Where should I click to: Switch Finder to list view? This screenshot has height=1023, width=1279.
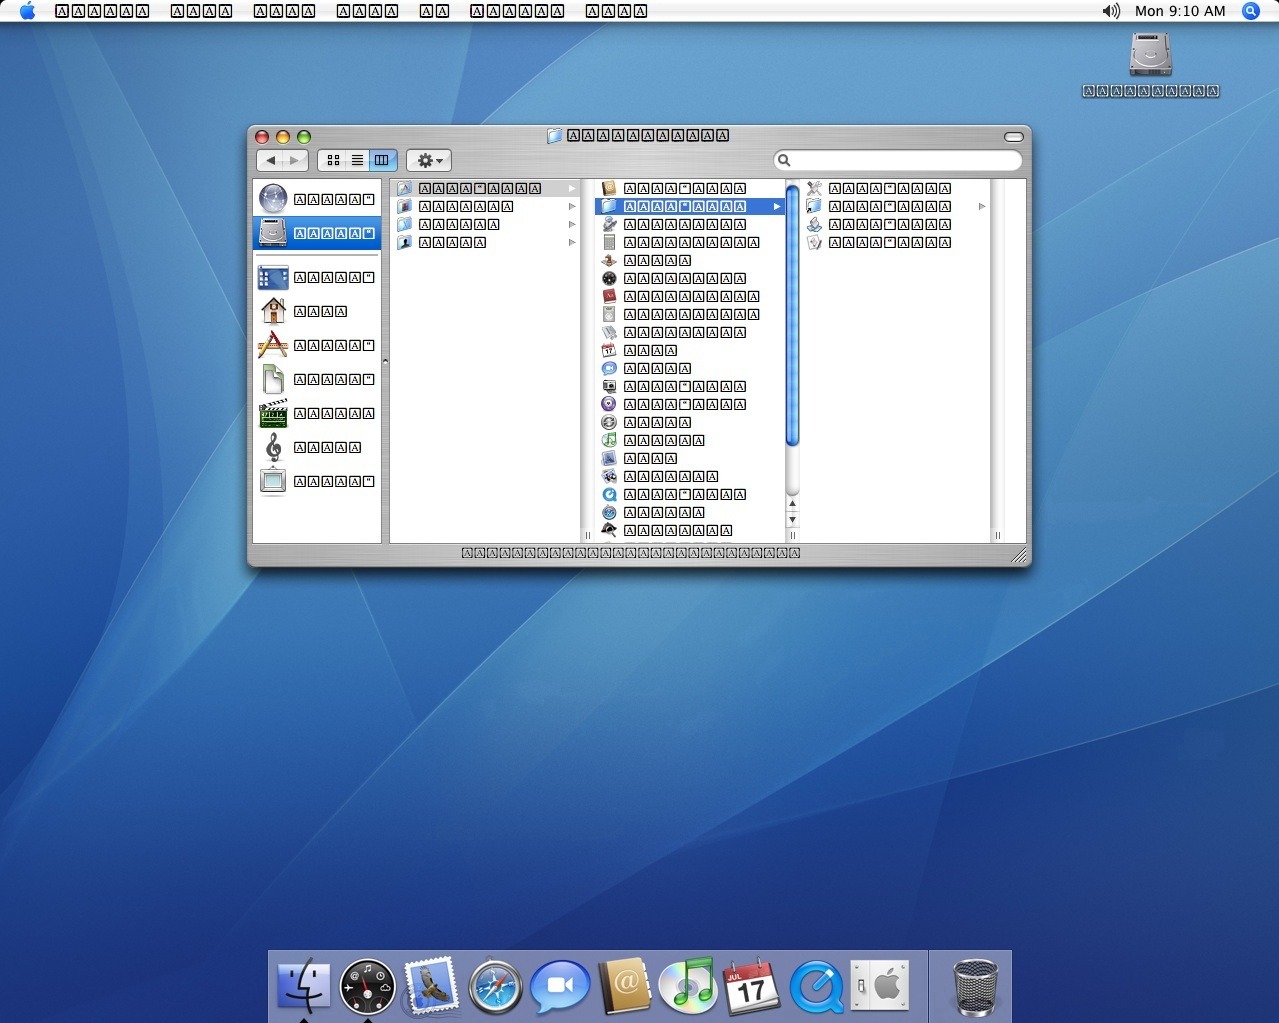(x=357, y=160)
